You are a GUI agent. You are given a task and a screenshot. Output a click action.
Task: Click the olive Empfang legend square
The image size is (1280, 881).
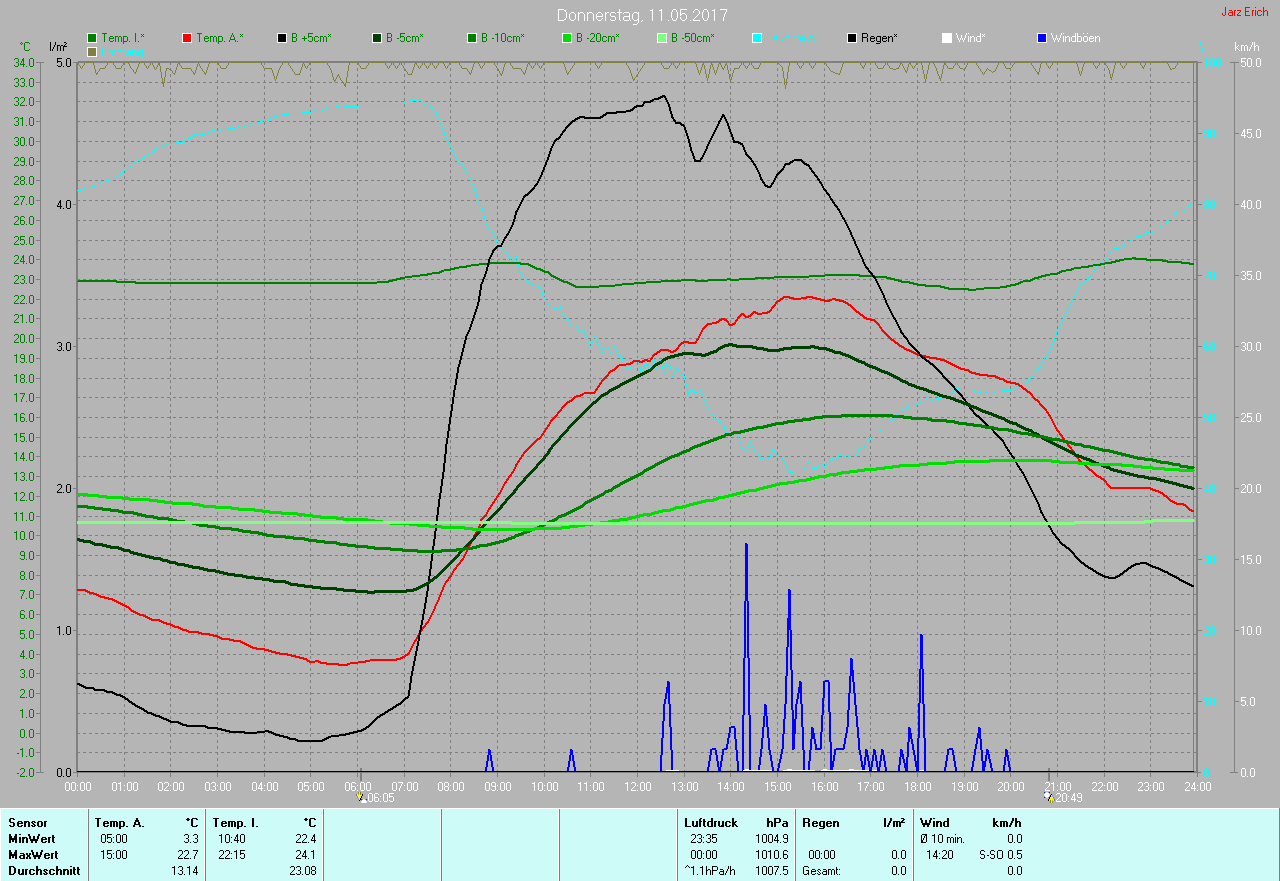click(93, 51)
